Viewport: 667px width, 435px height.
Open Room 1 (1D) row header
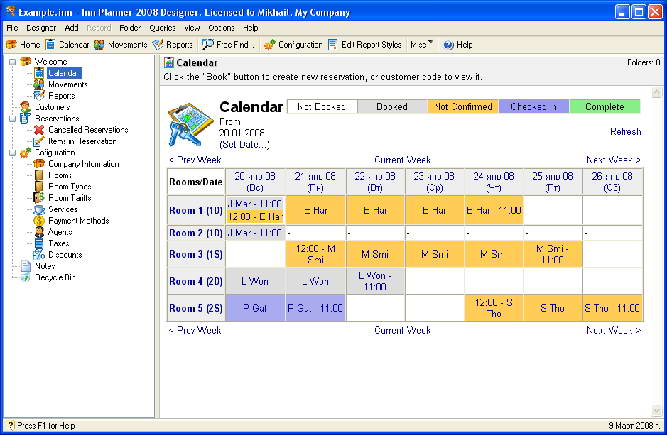[196, 210]
